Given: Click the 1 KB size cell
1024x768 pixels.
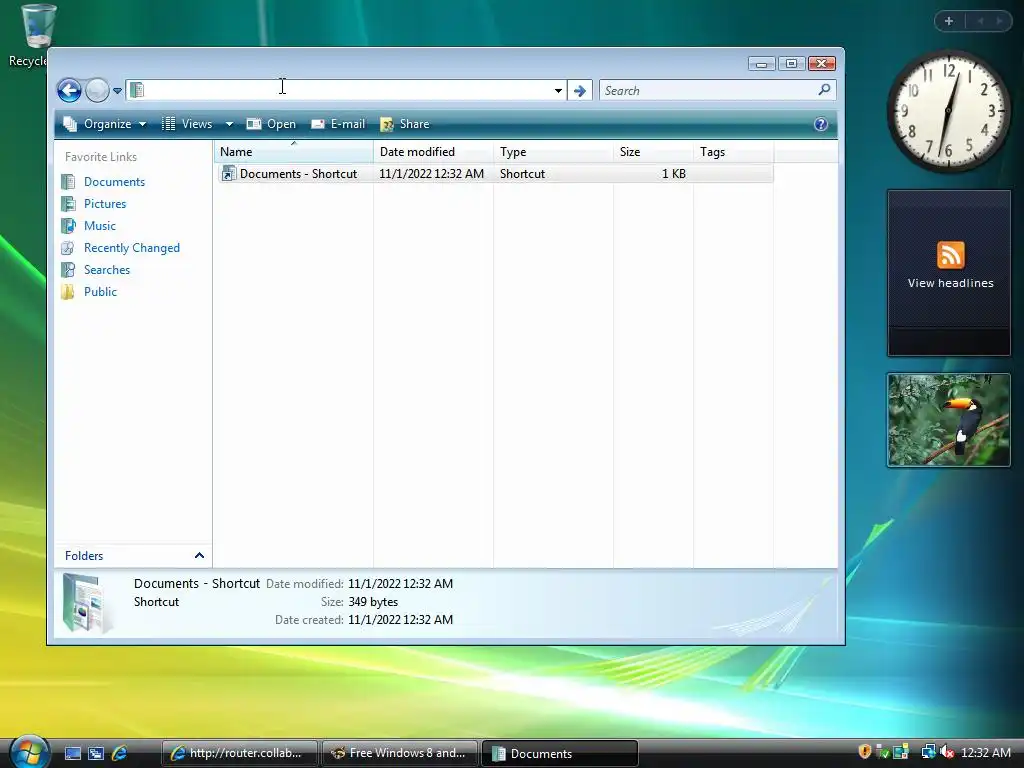Looking at the screenshot, I should pyautogui.click(x=673, y=174).
